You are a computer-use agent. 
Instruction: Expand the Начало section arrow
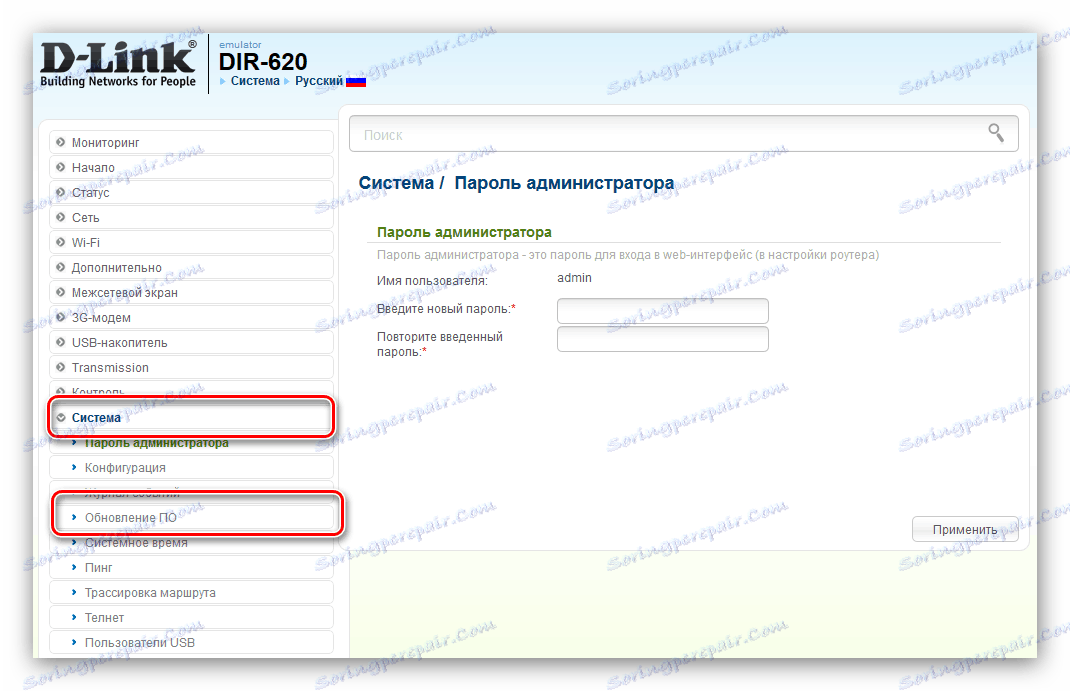[61, 167]
